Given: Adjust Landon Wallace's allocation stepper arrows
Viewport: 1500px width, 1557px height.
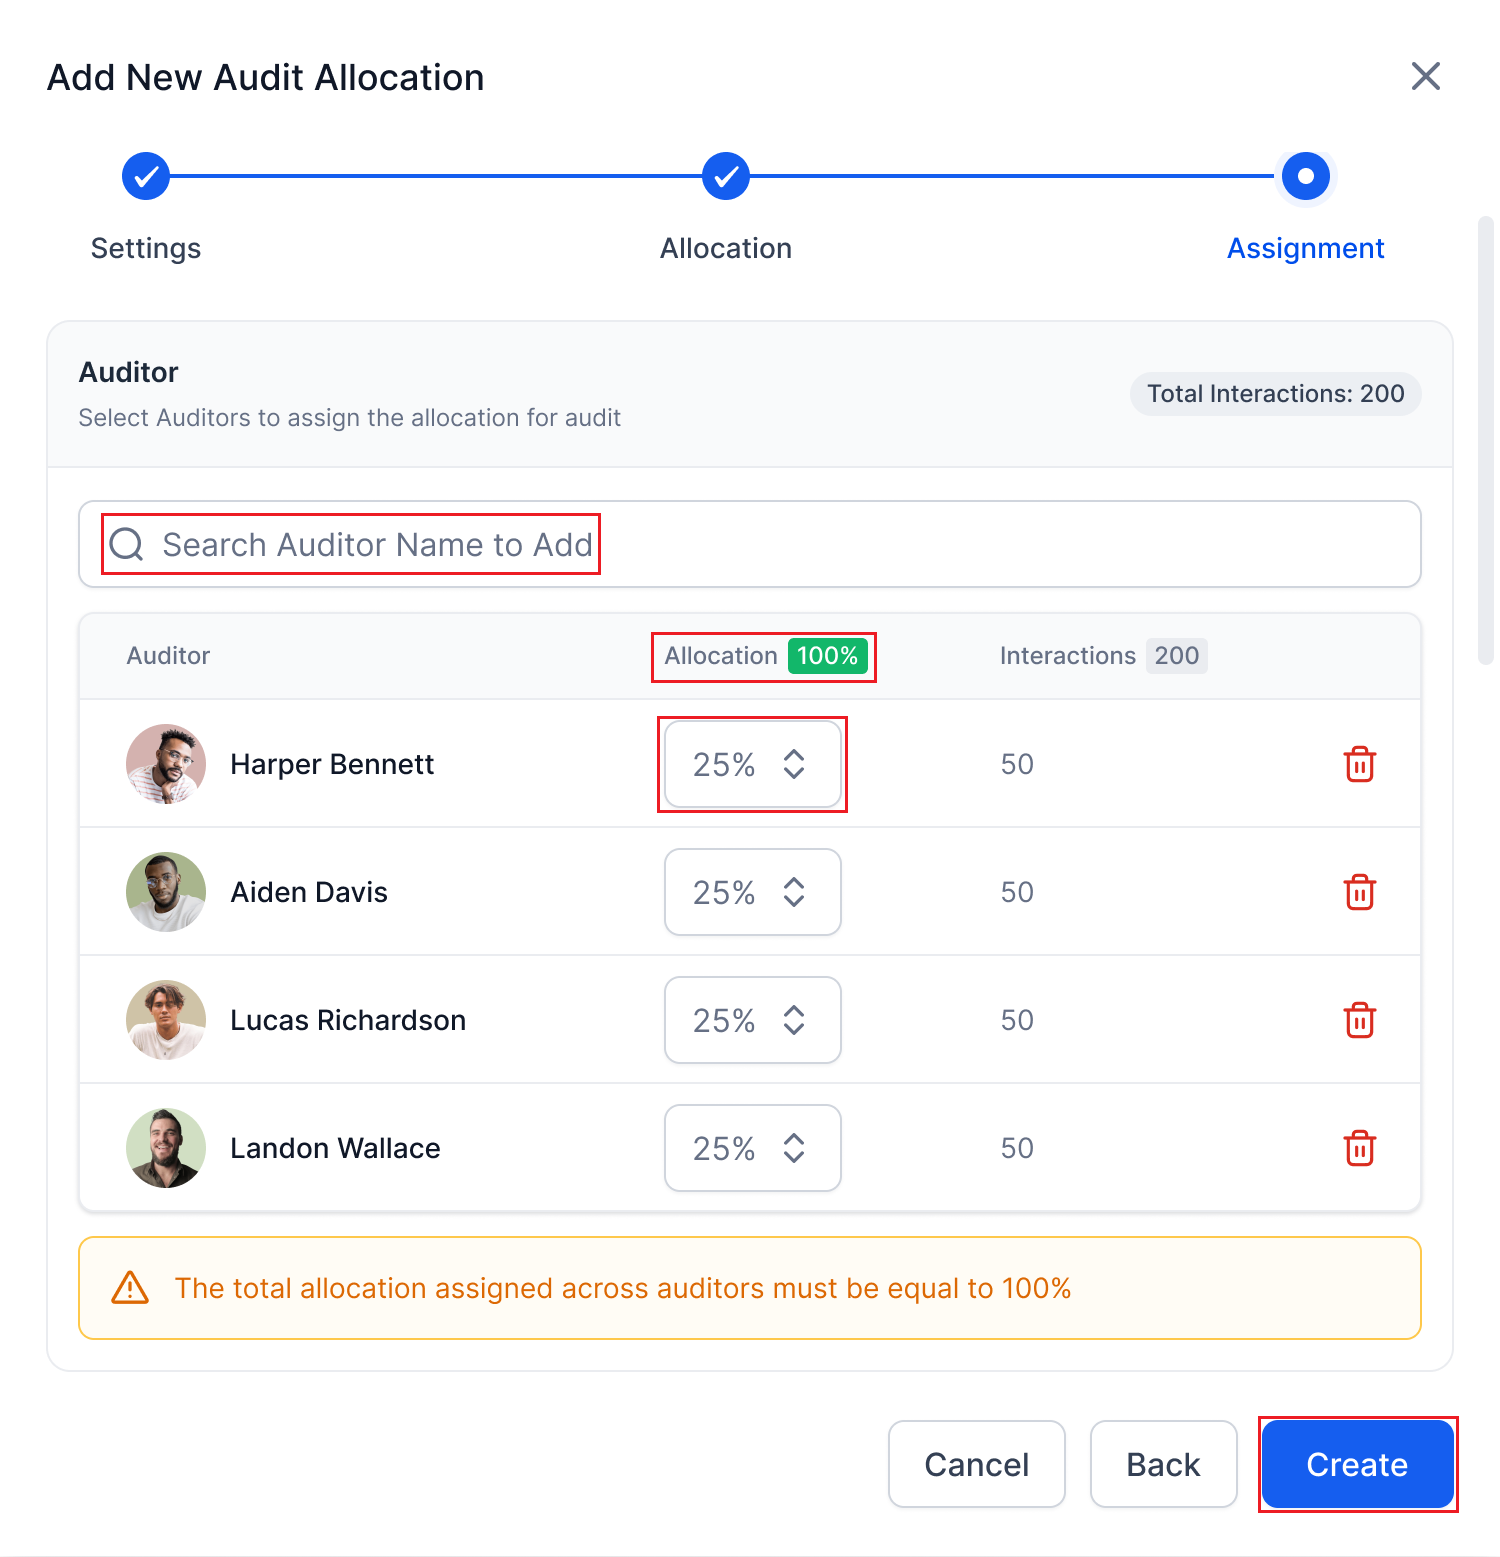Looking at the screenshot, I should point(794,1148).
